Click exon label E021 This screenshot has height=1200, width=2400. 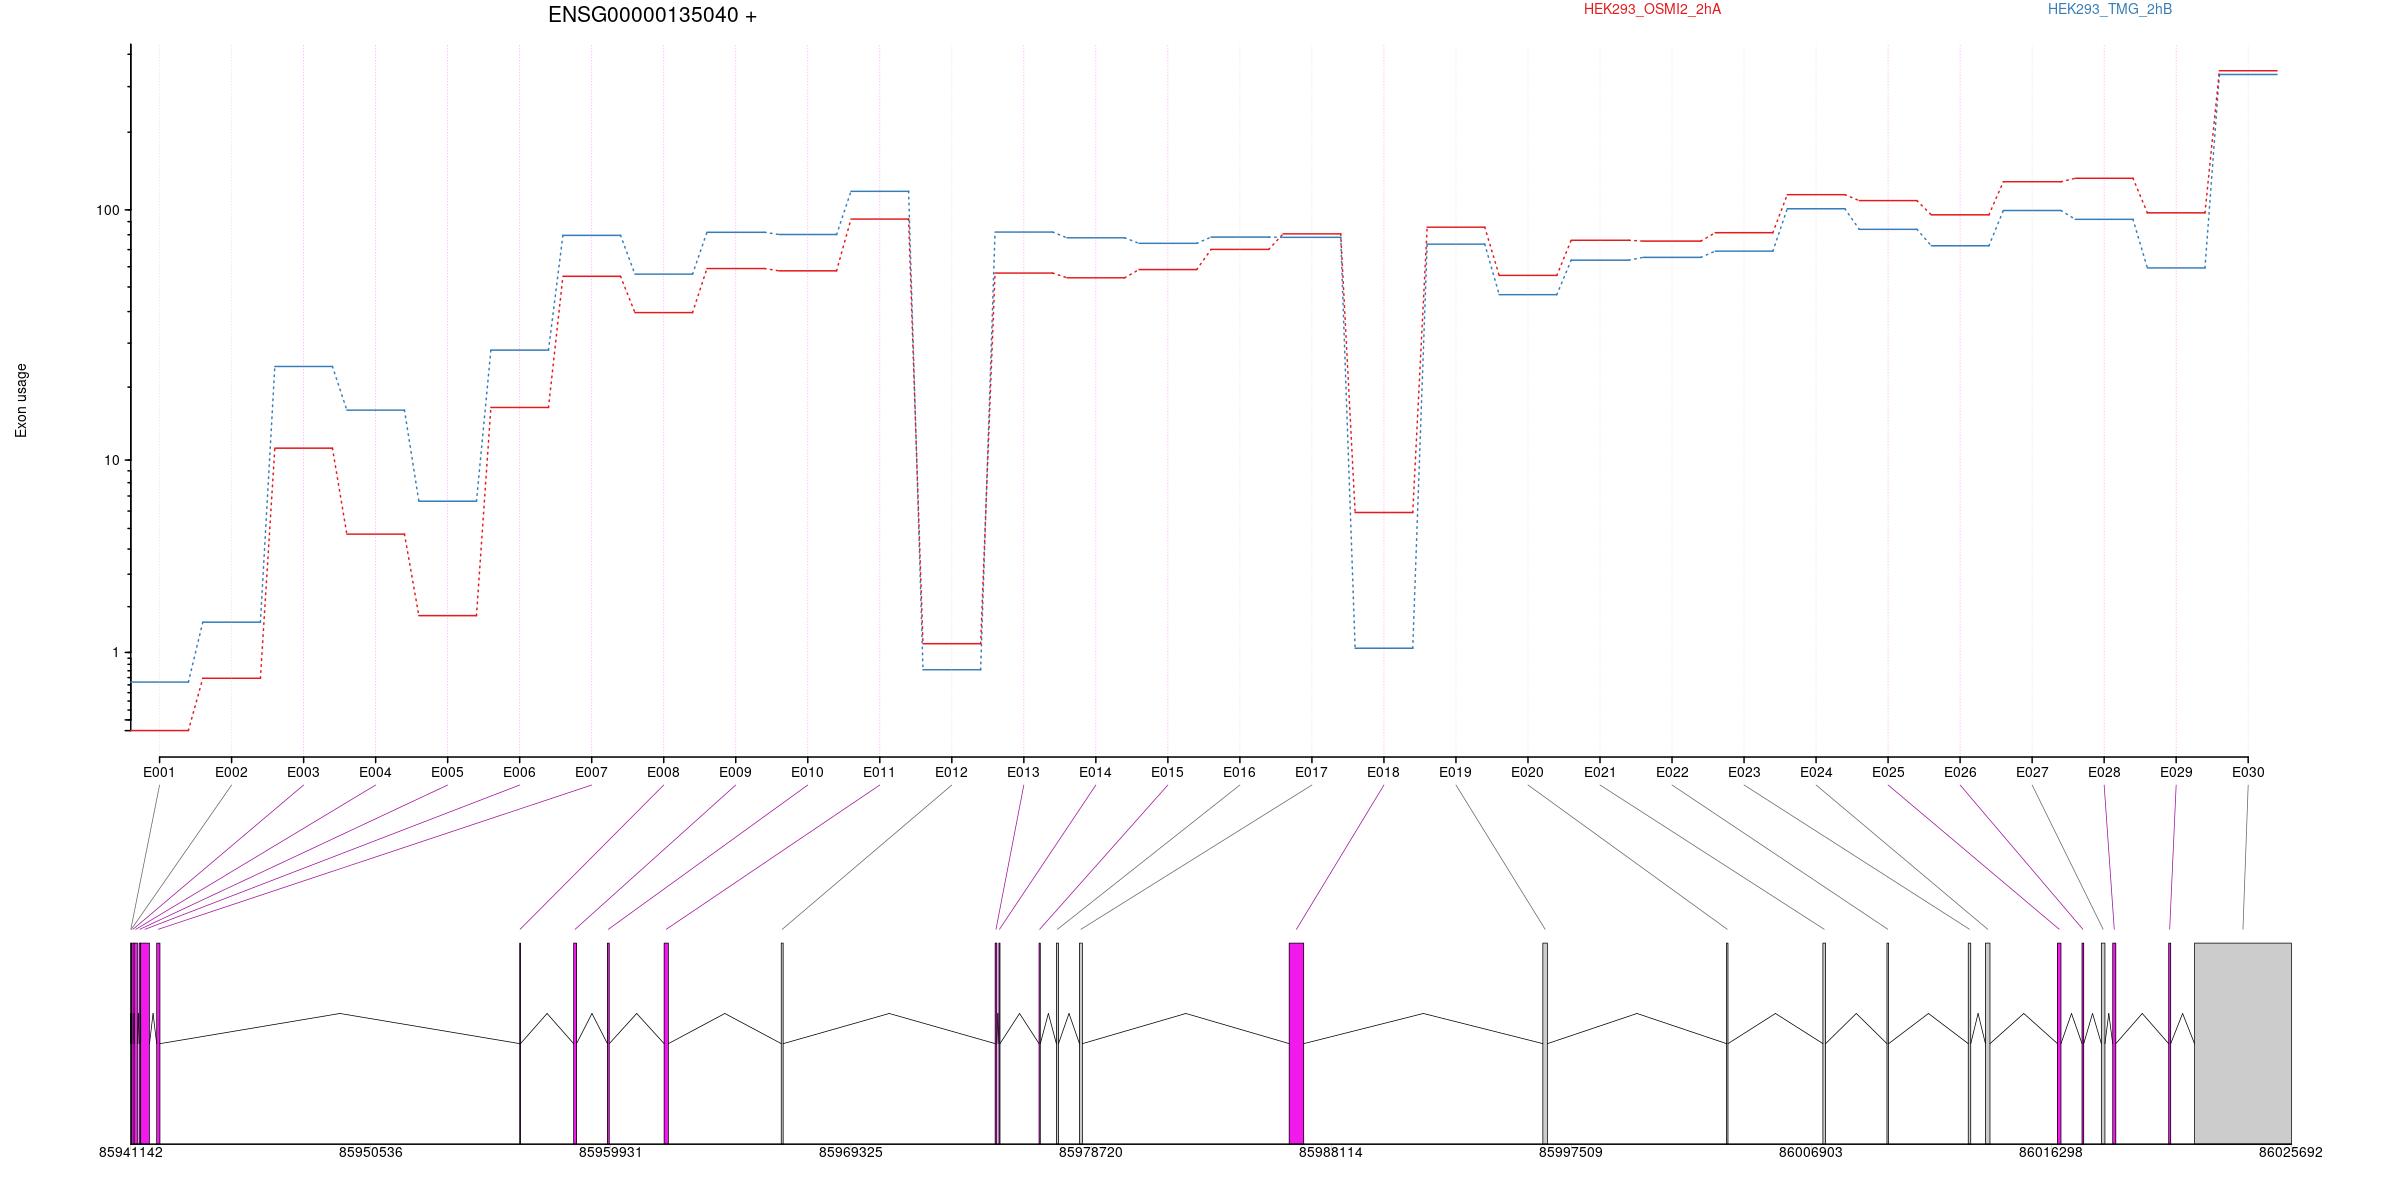point(1600,772)
